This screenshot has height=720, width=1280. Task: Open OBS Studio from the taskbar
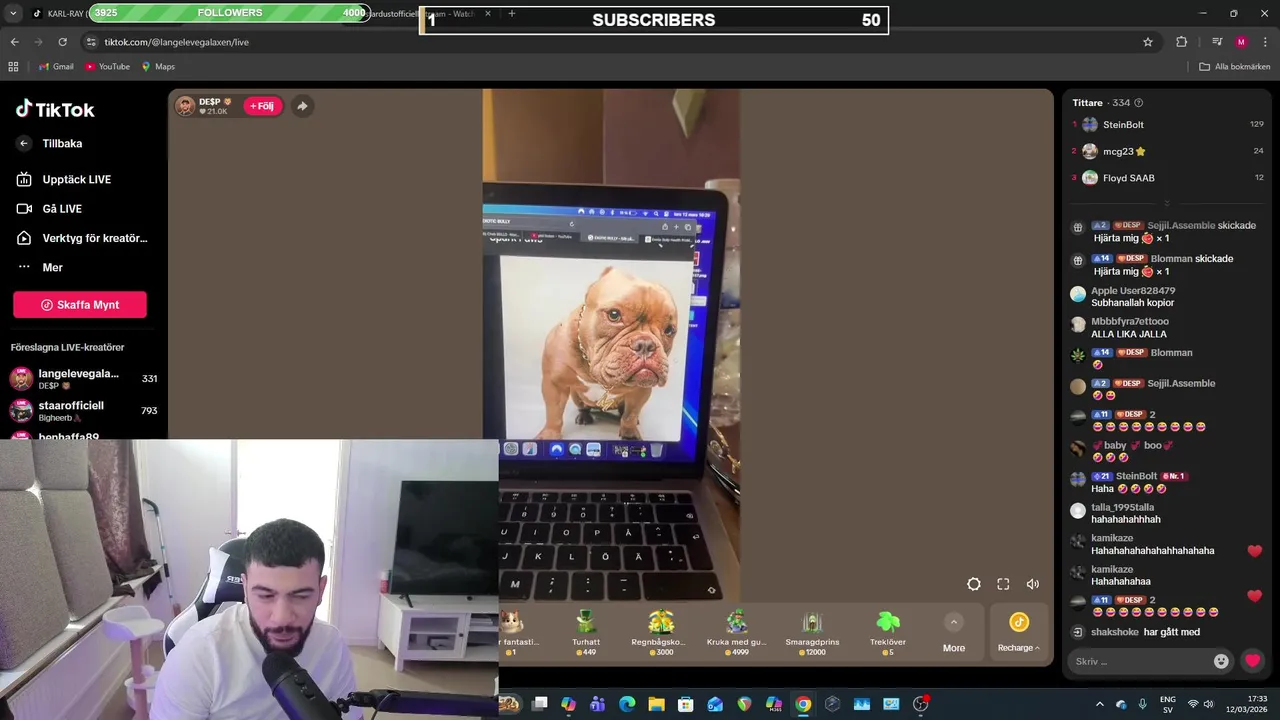pos(920,704)
